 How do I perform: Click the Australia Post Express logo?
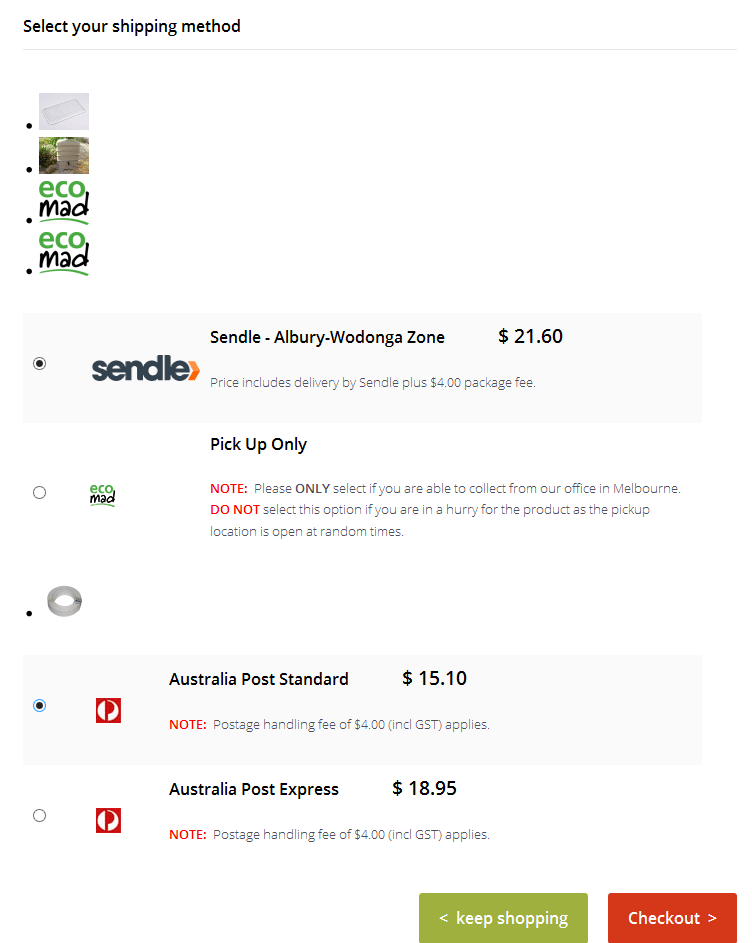pyautogui.click(x=108, y=821)
